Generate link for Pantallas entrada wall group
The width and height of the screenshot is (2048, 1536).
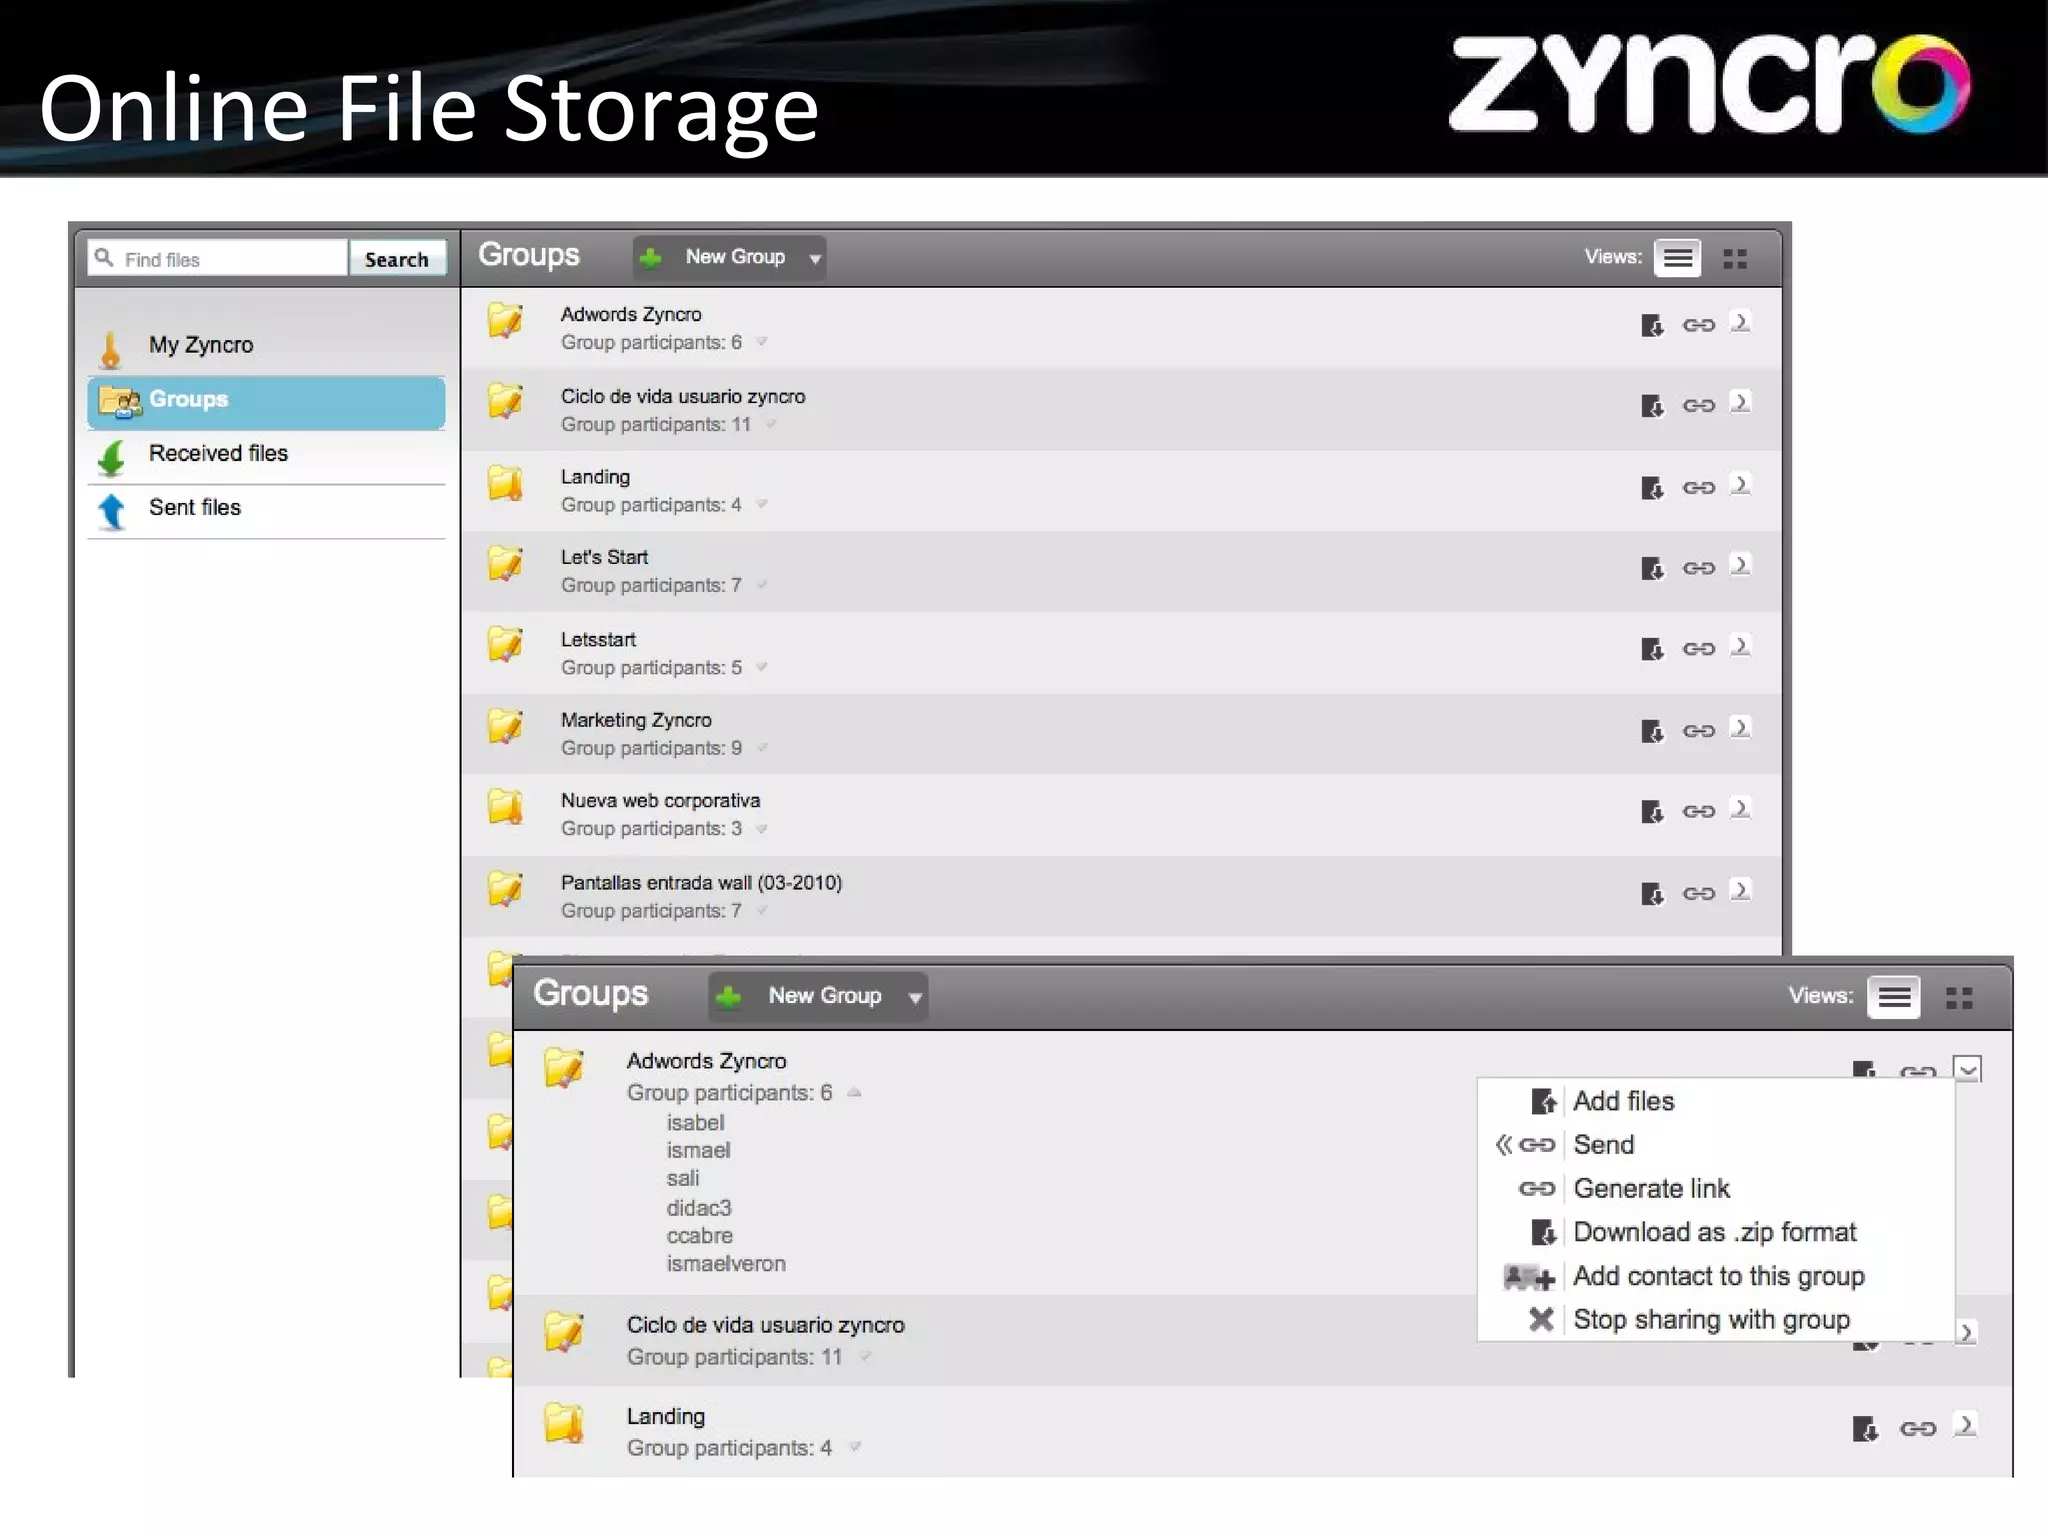[1698, 893]
